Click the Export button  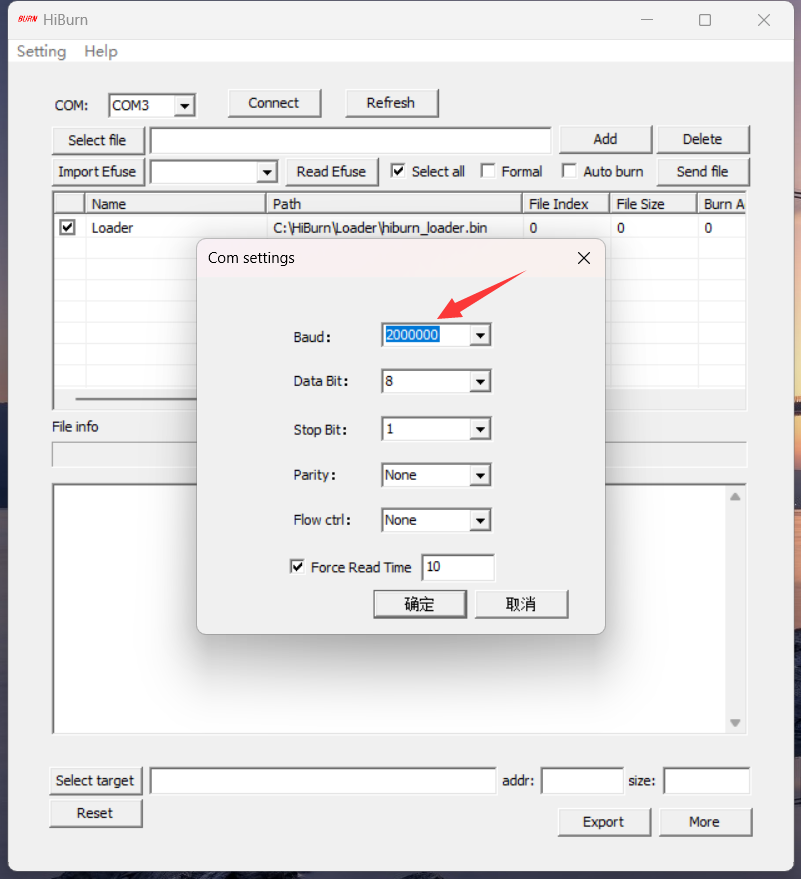coord(604,822)
